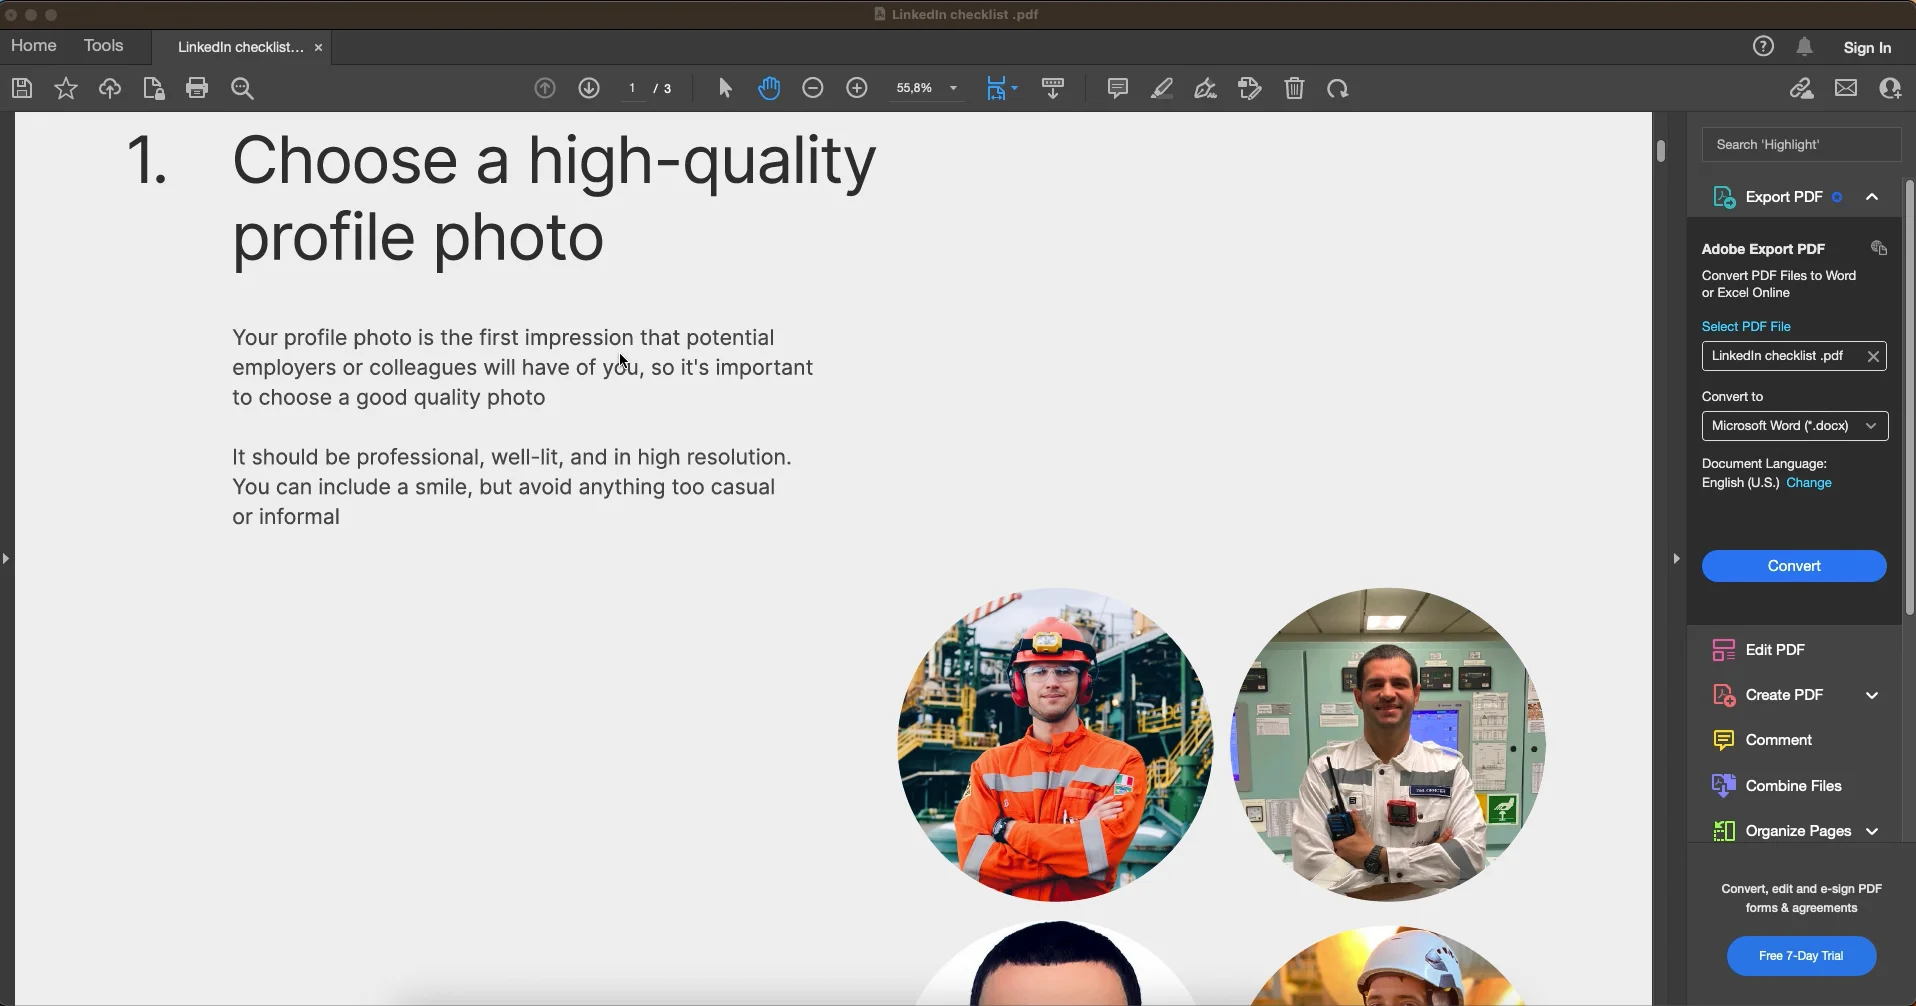This screenshot has width=1916, height=1006.
Task: Click the Search 'Highlight' tools field
Action: point(1801,144)
